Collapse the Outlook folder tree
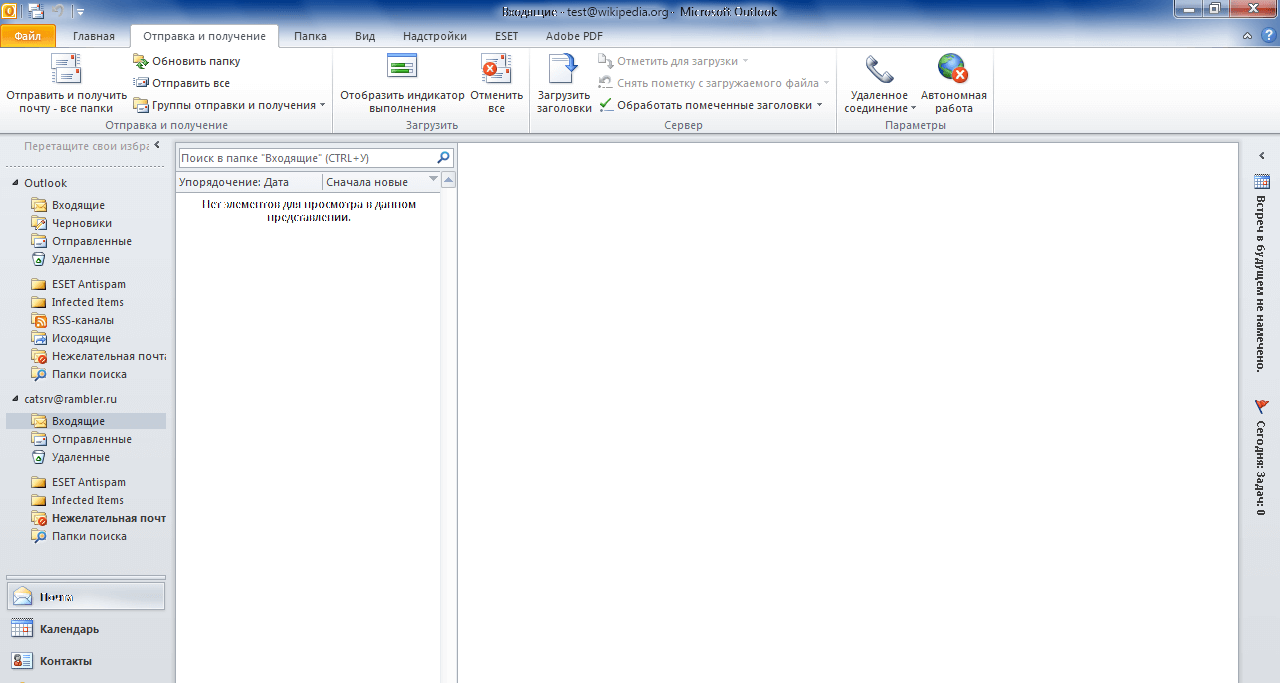The height and width of the screenshot is (683, 1280). pos(15,183)
